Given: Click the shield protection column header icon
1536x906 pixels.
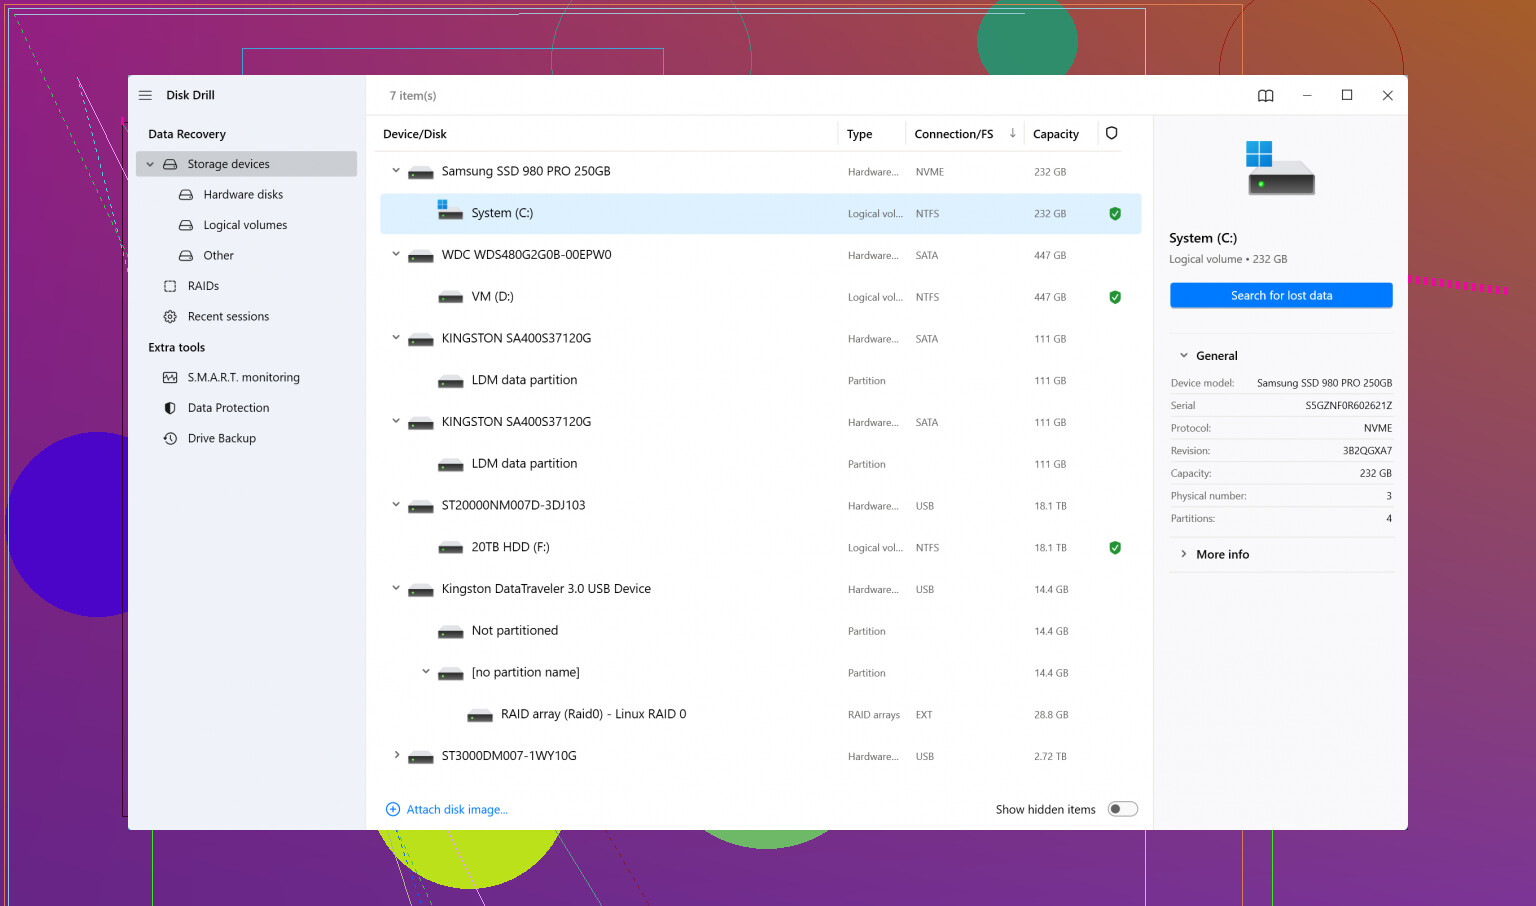Looking at the screenshot, I should point(1111,133).
